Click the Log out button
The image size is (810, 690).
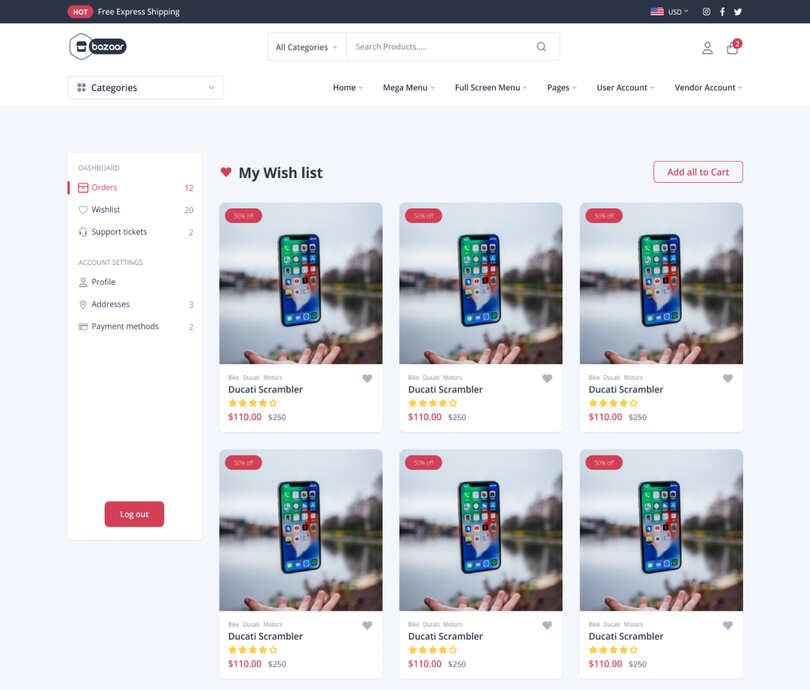134,514
